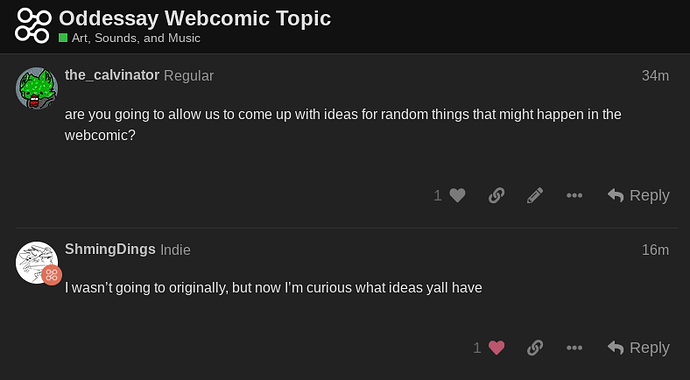Like the_calvinator's post with the heart

click(x=457, y=195)
